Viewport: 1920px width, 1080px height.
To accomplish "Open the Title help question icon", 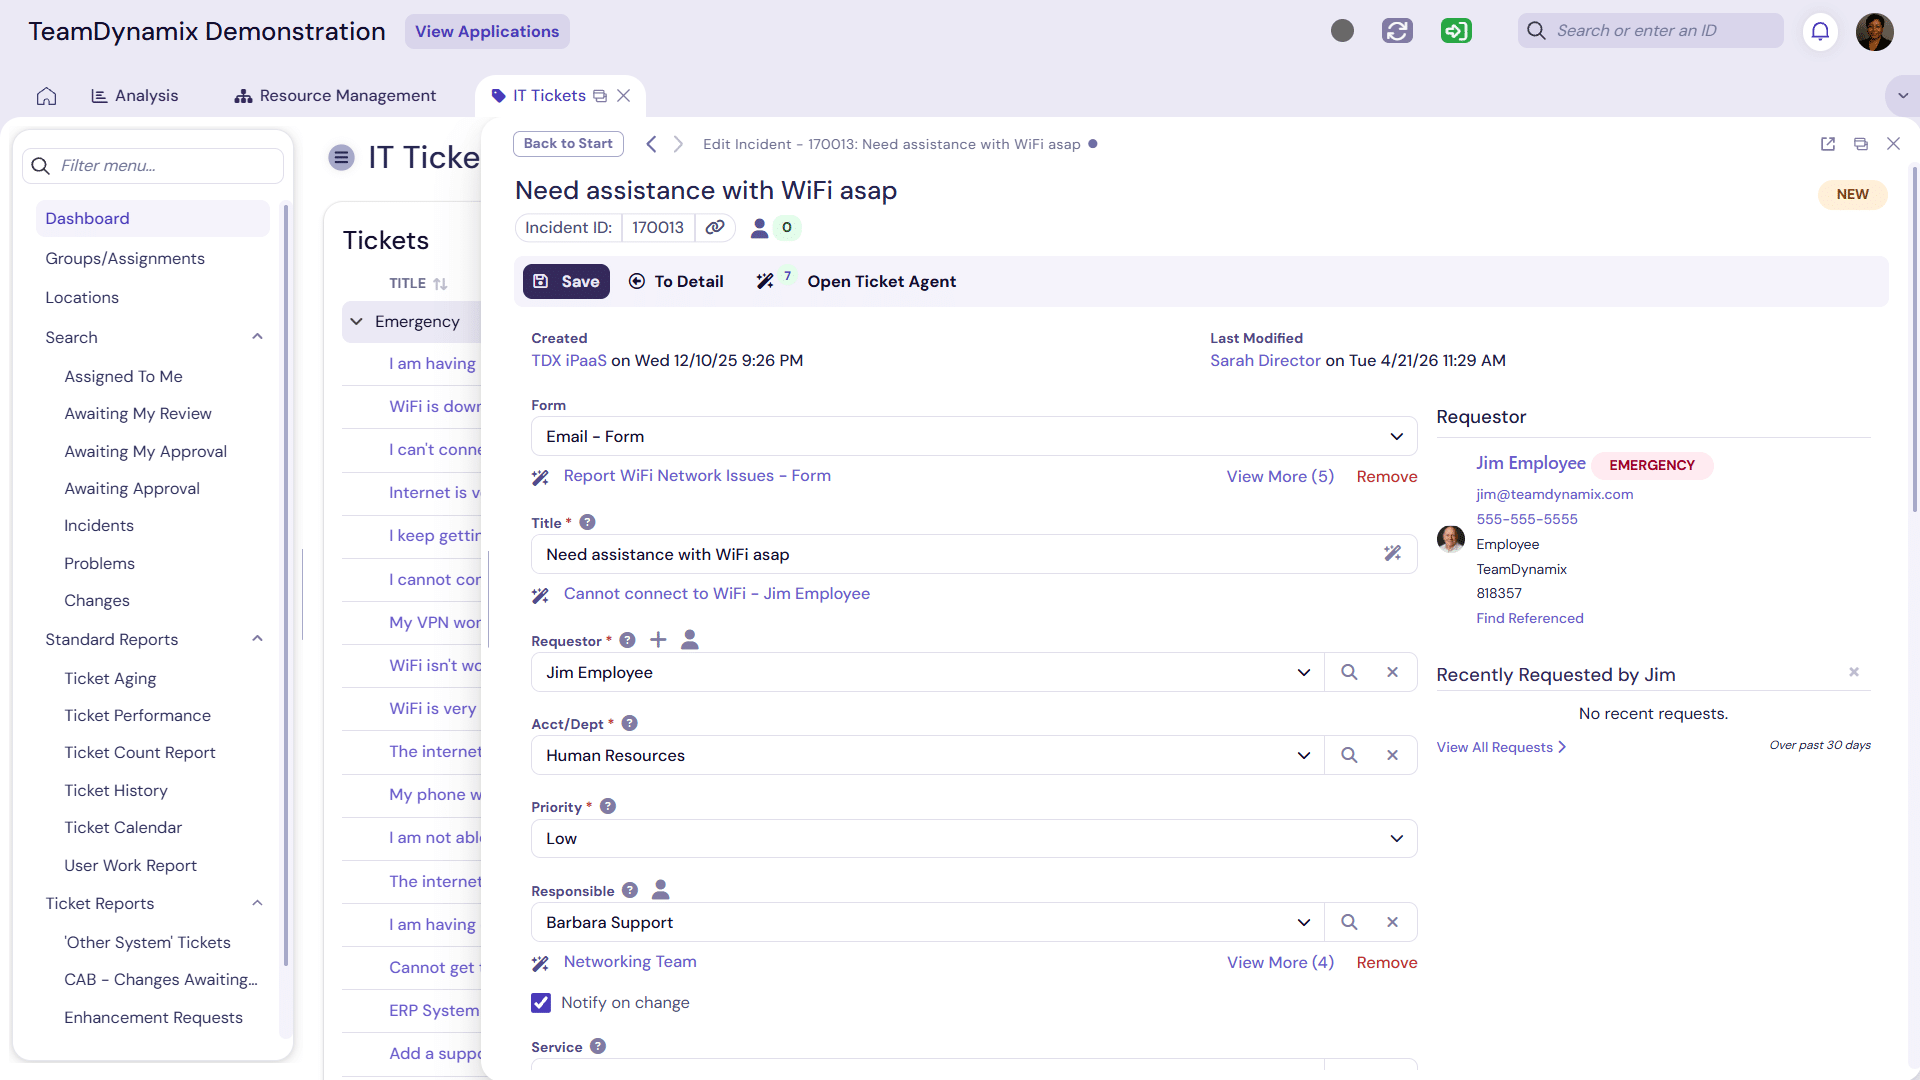I will pyautogui.click(x=588, y=522).
